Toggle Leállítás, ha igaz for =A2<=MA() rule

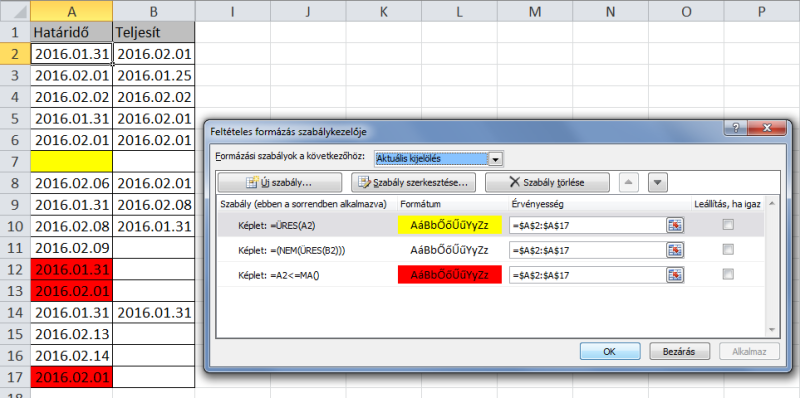(728, 275)
